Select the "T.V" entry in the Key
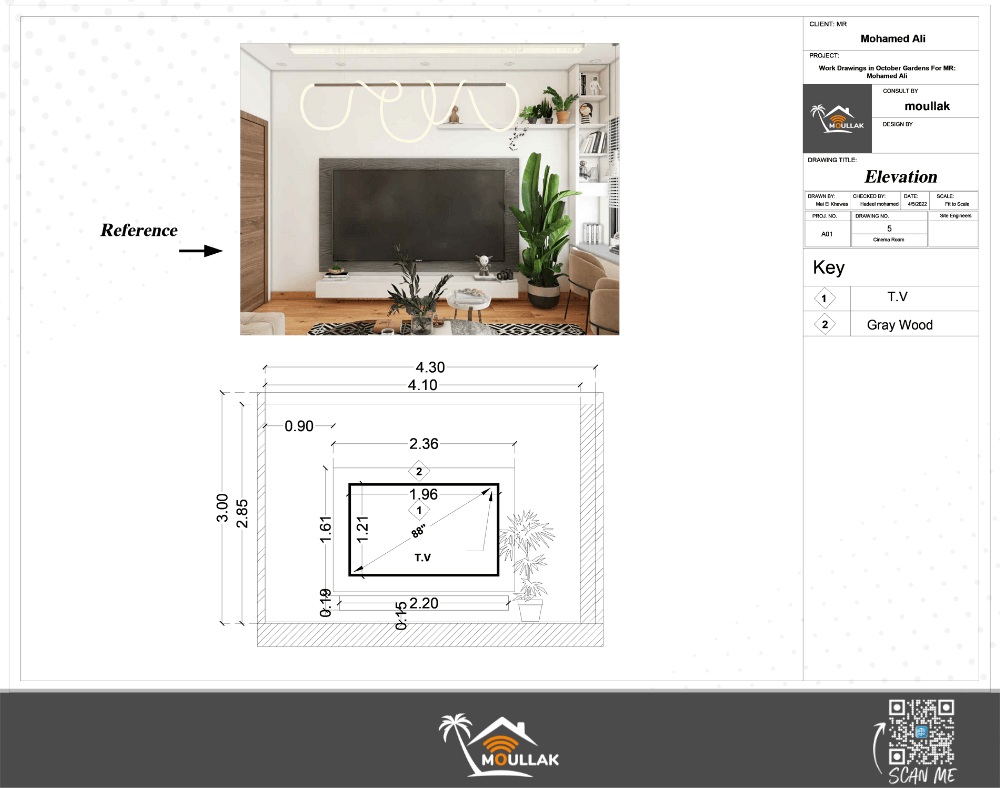 [899, 298]
